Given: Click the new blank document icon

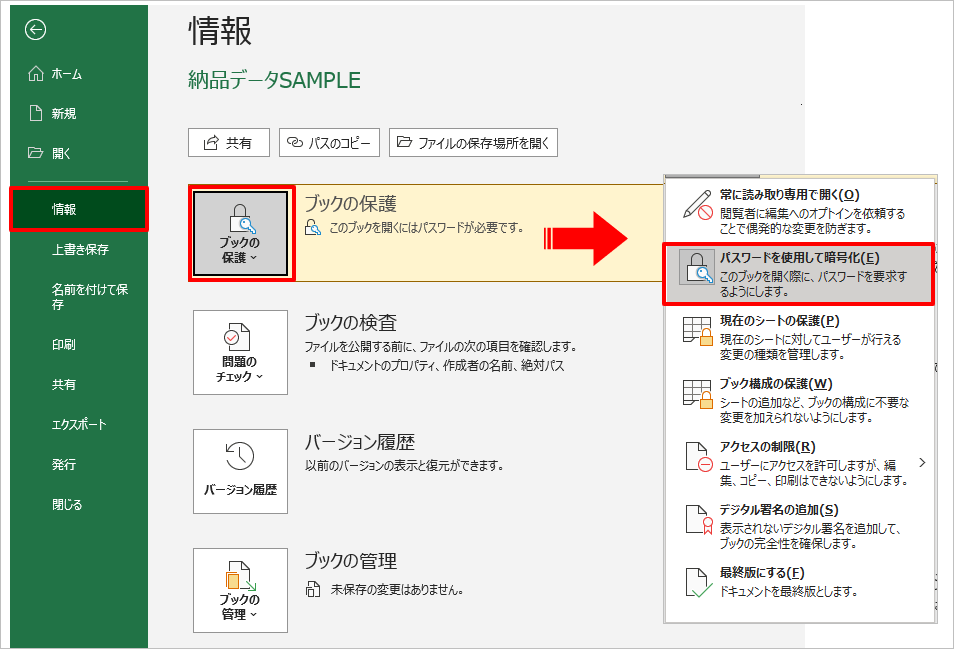Looking at the screenshot, I should 36,113.
